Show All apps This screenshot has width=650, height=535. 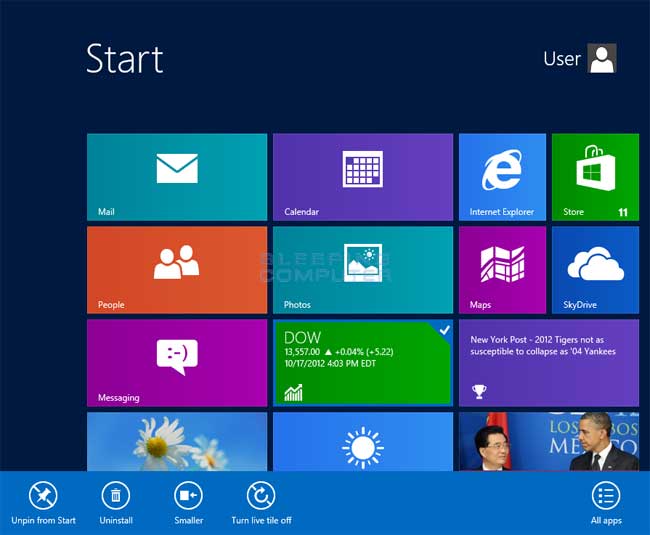tap(606, 503)
